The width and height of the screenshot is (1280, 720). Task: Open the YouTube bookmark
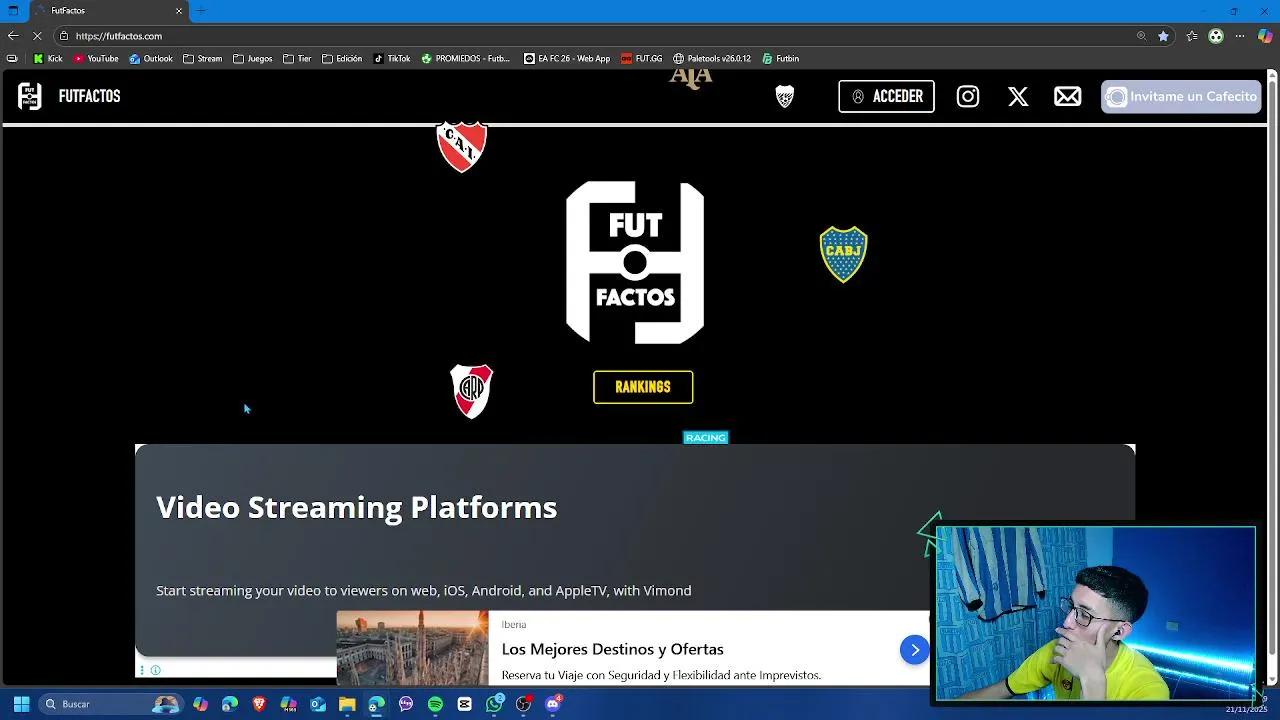coord(96,58)
